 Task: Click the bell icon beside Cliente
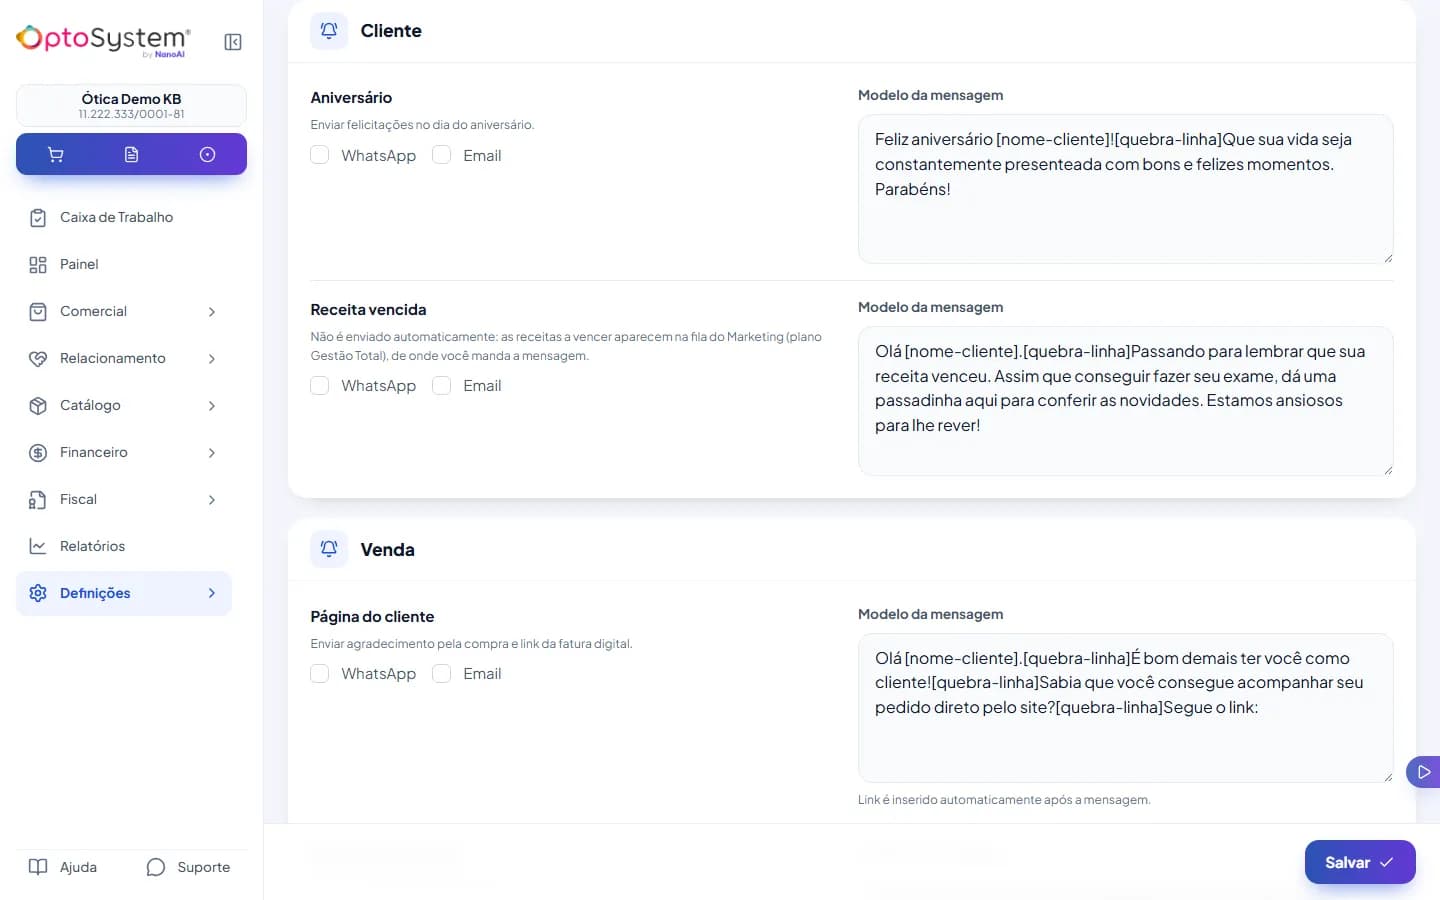click(329, 31)
